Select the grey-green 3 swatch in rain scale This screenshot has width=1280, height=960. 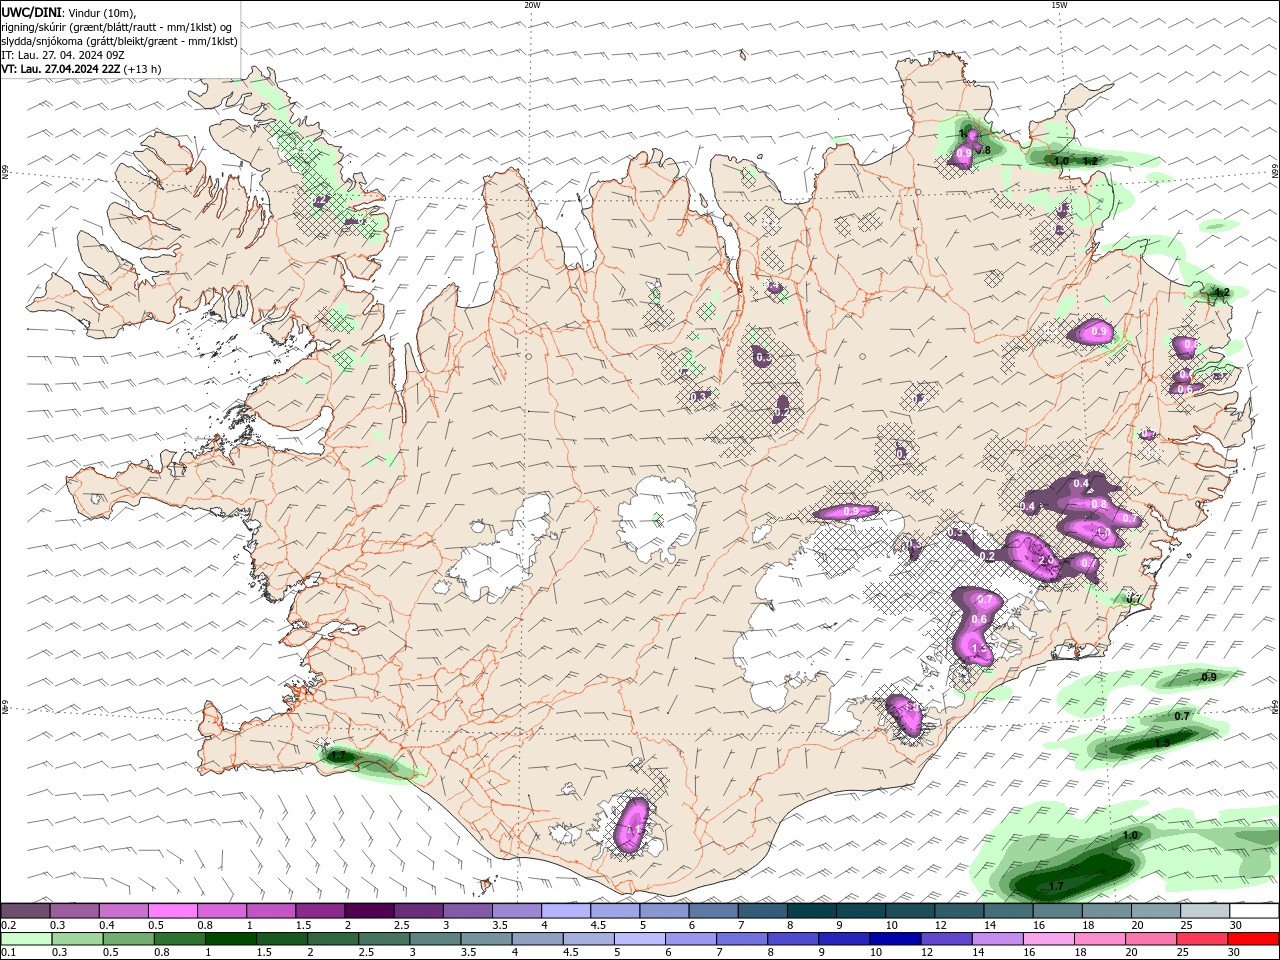435,938
